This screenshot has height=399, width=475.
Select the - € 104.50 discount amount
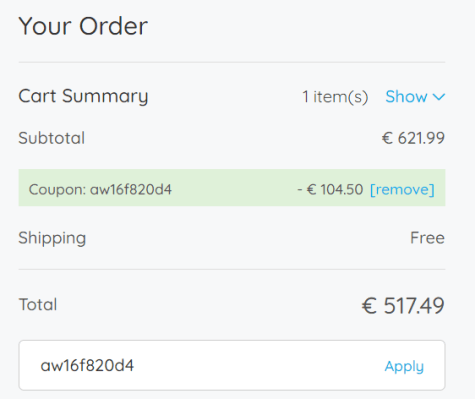tap(330, 190)
